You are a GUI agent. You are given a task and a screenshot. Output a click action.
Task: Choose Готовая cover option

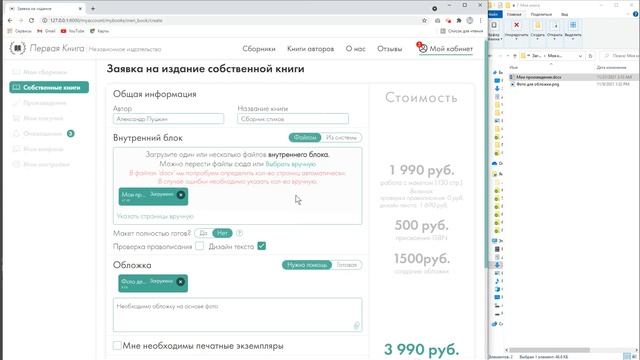click(x=347, y=265)
